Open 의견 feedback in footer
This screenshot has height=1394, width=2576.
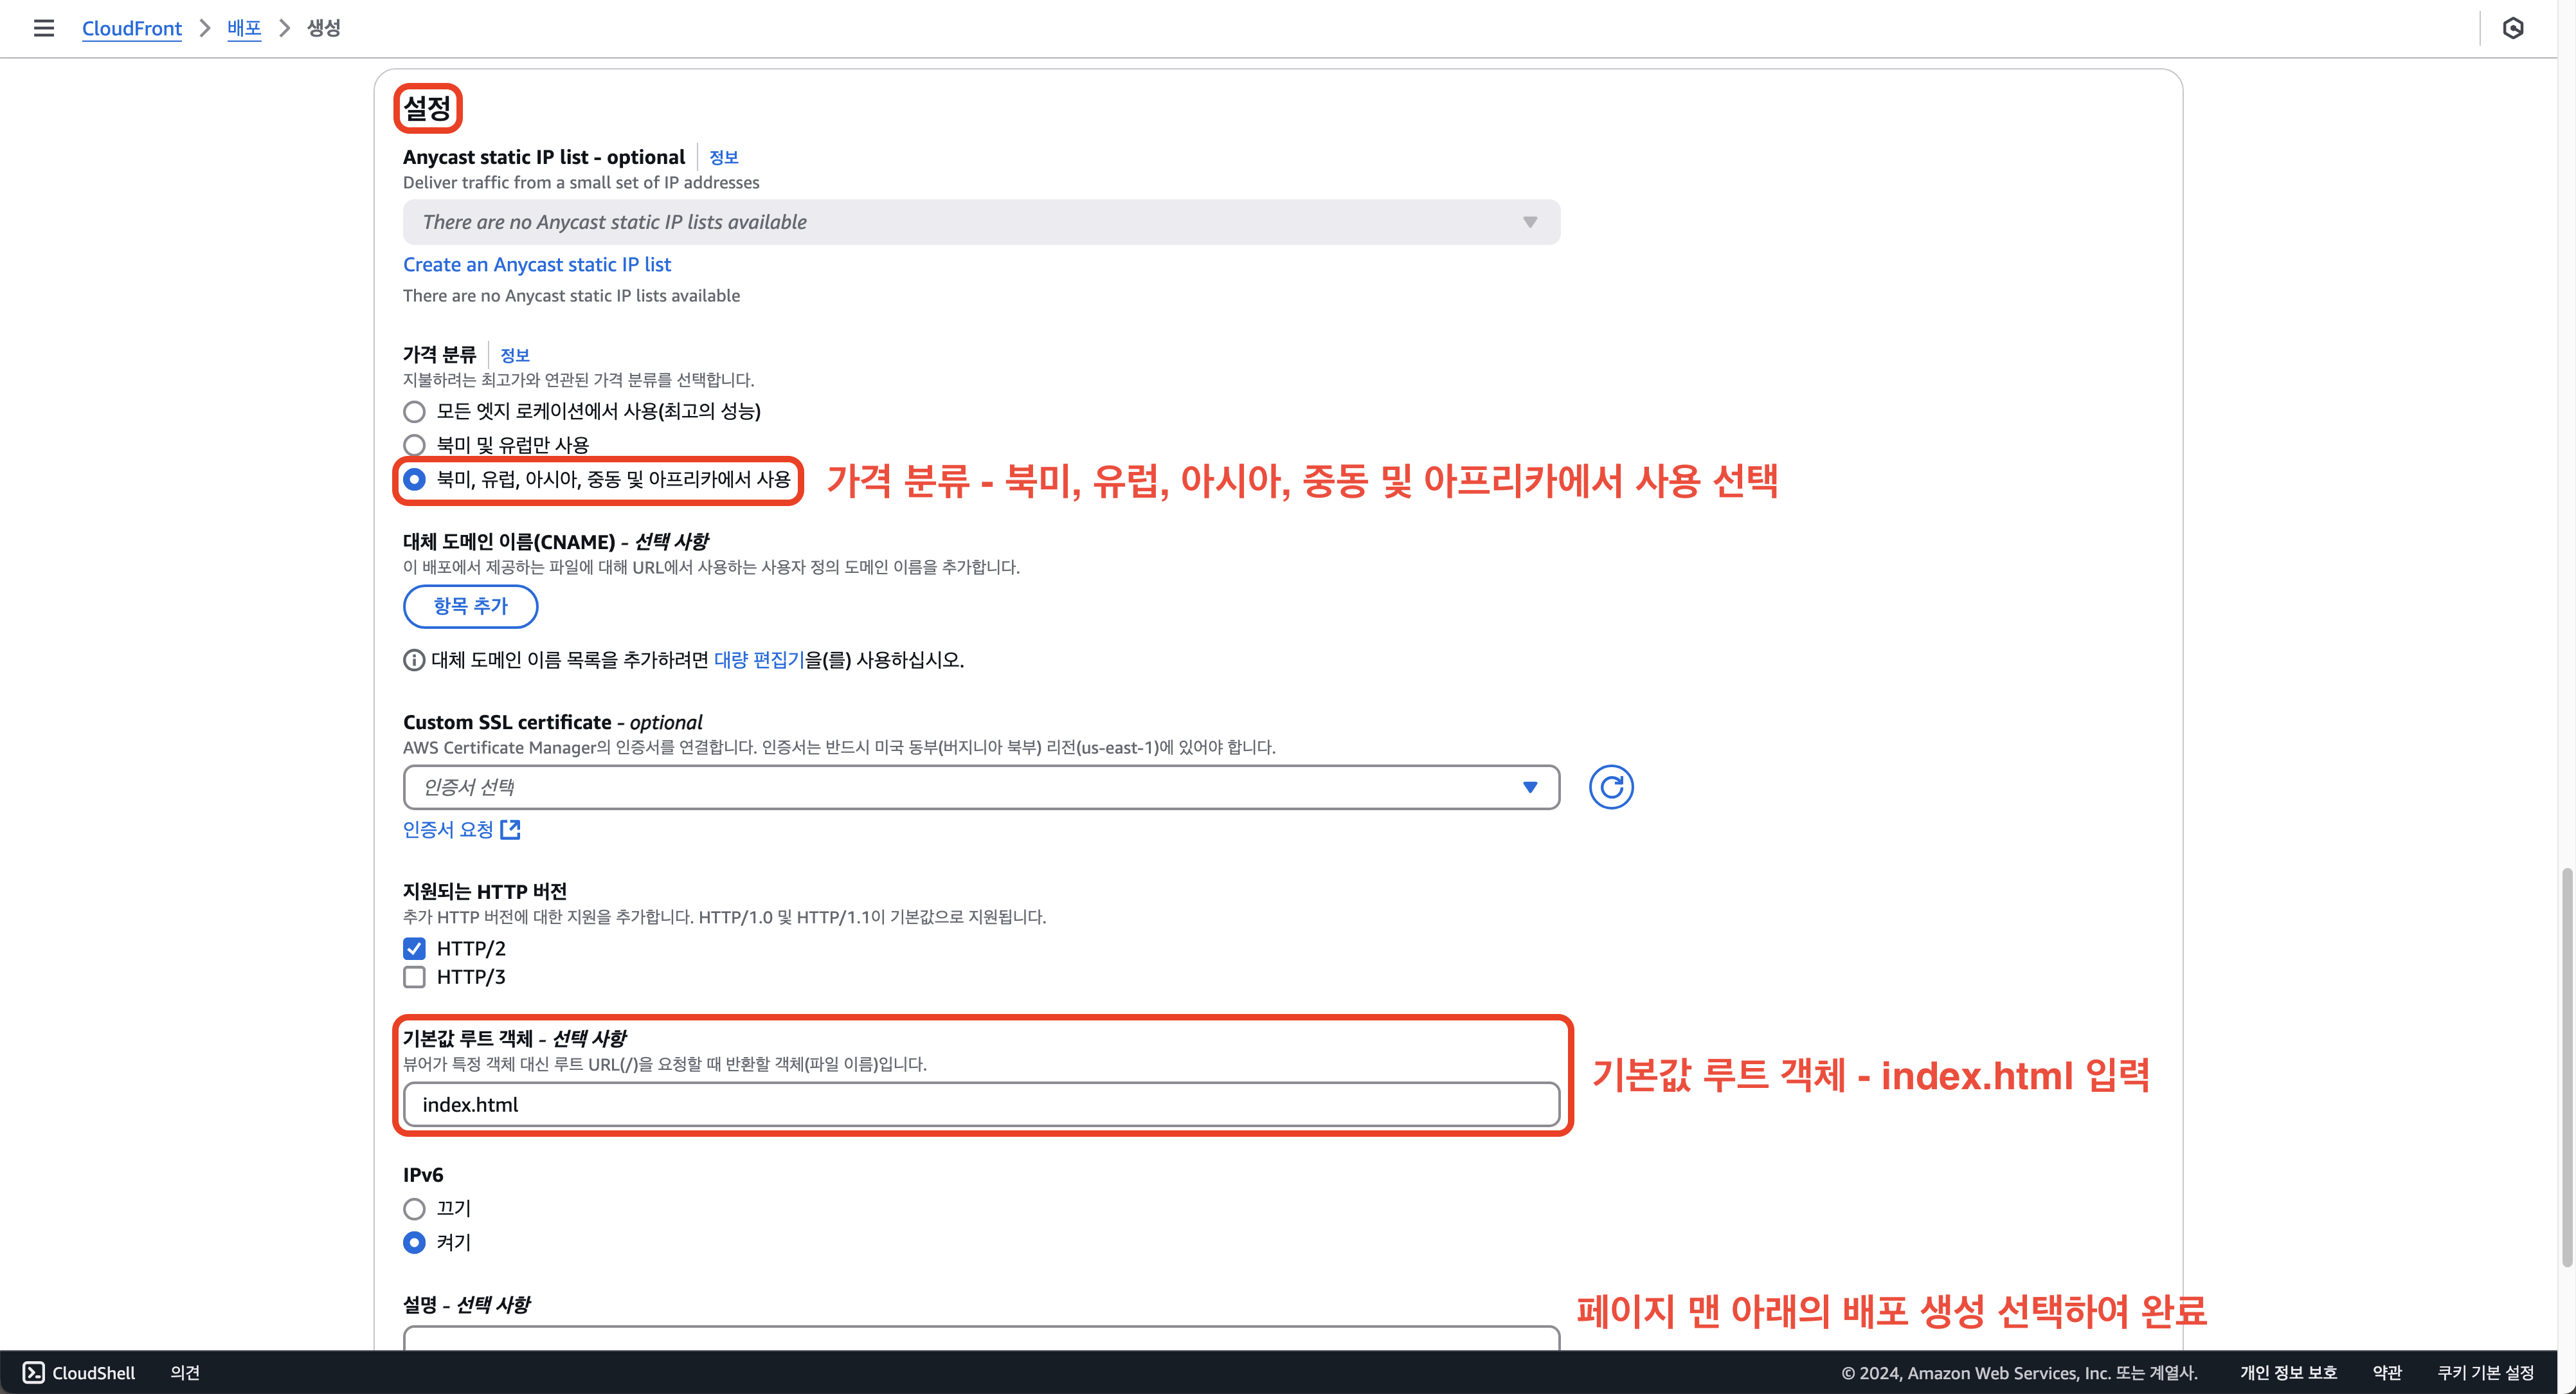click(185, 1372)
